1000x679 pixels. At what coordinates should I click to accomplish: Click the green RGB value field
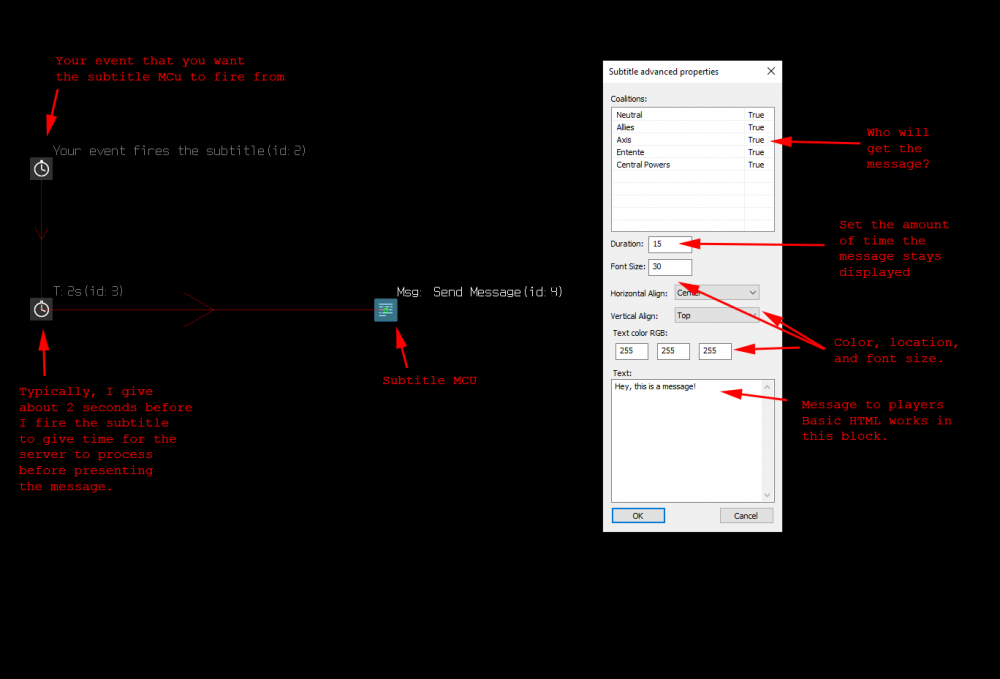(x=673, y=351)
